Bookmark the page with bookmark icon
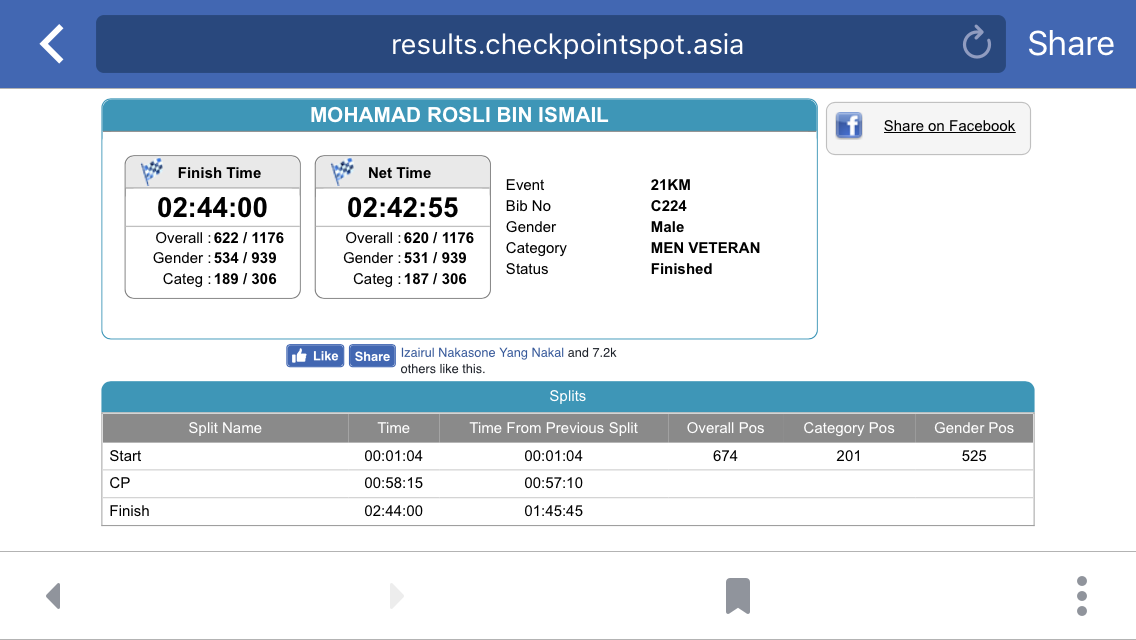This screenshot has width=1136, height=640. tap(738, 596)
